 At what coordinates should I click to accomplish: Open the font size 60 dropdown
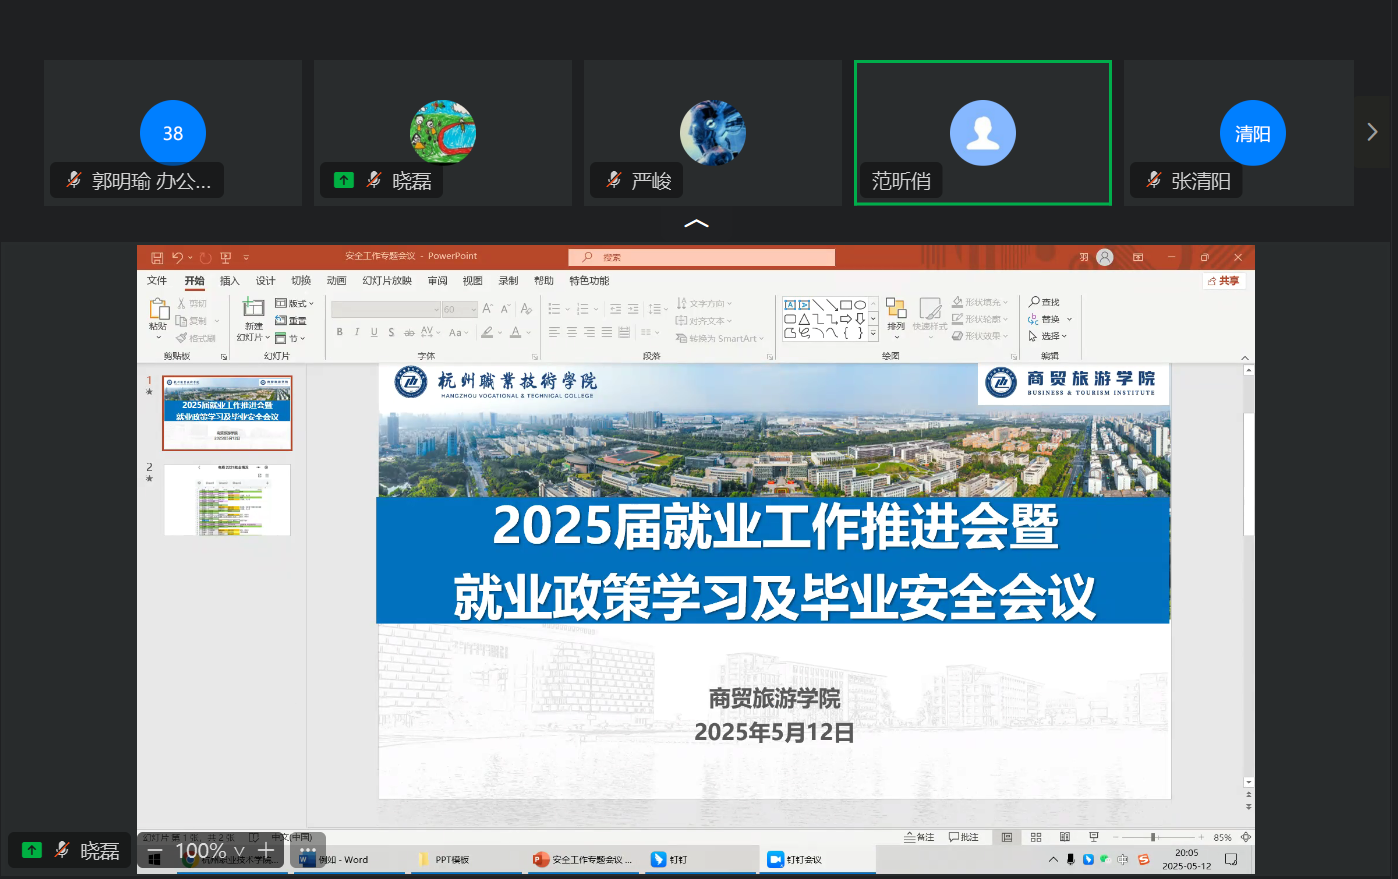click(x=473, y=310)
